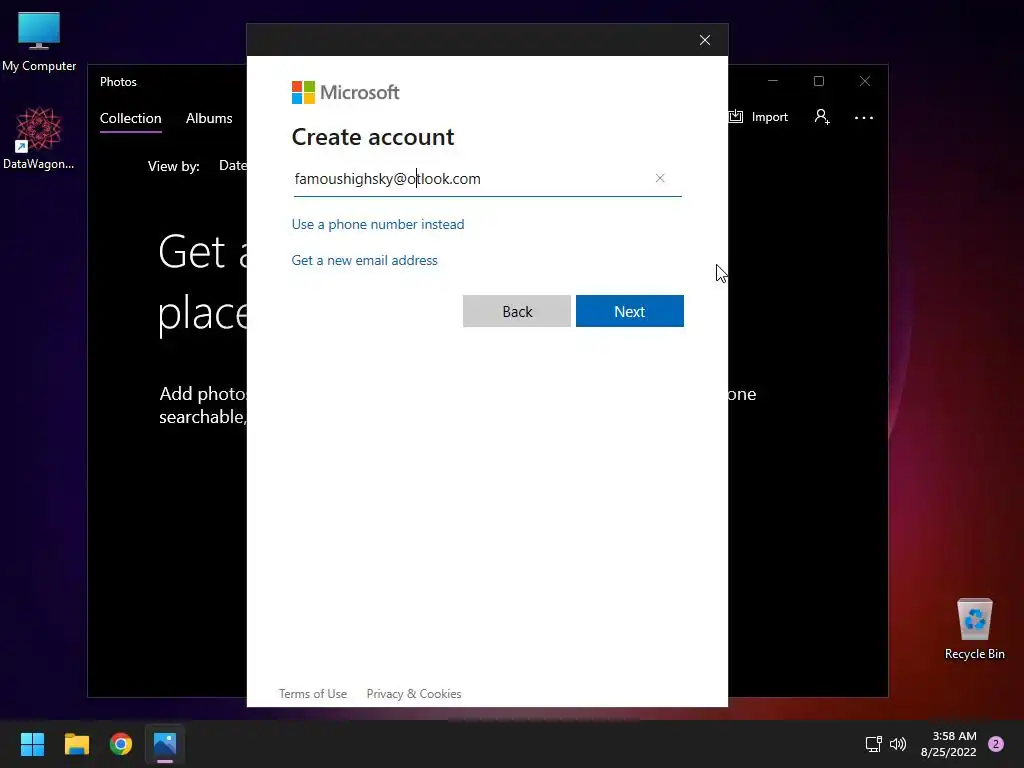Image resolution: width=1024 pixels, height=768 pixels.
Task: Click the Microsoft logo in dialog
Action: (x=345, y=93)
